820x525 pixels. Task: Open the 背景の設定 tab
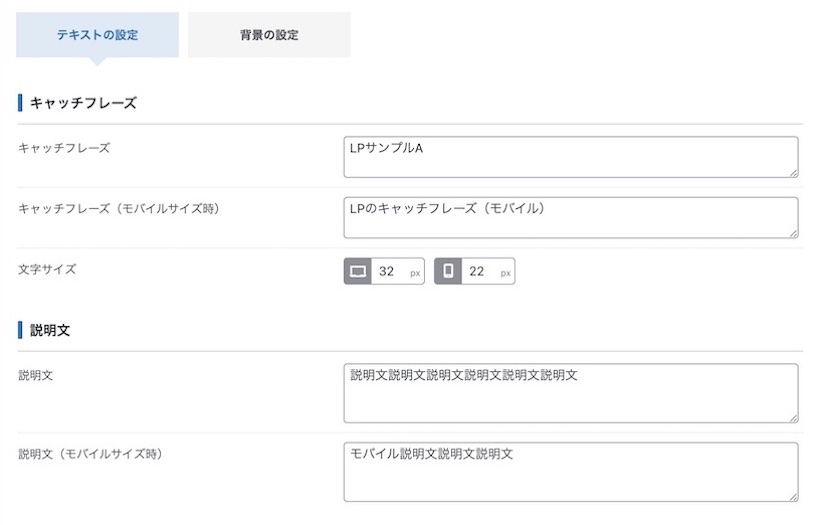[x=269, y=35]
